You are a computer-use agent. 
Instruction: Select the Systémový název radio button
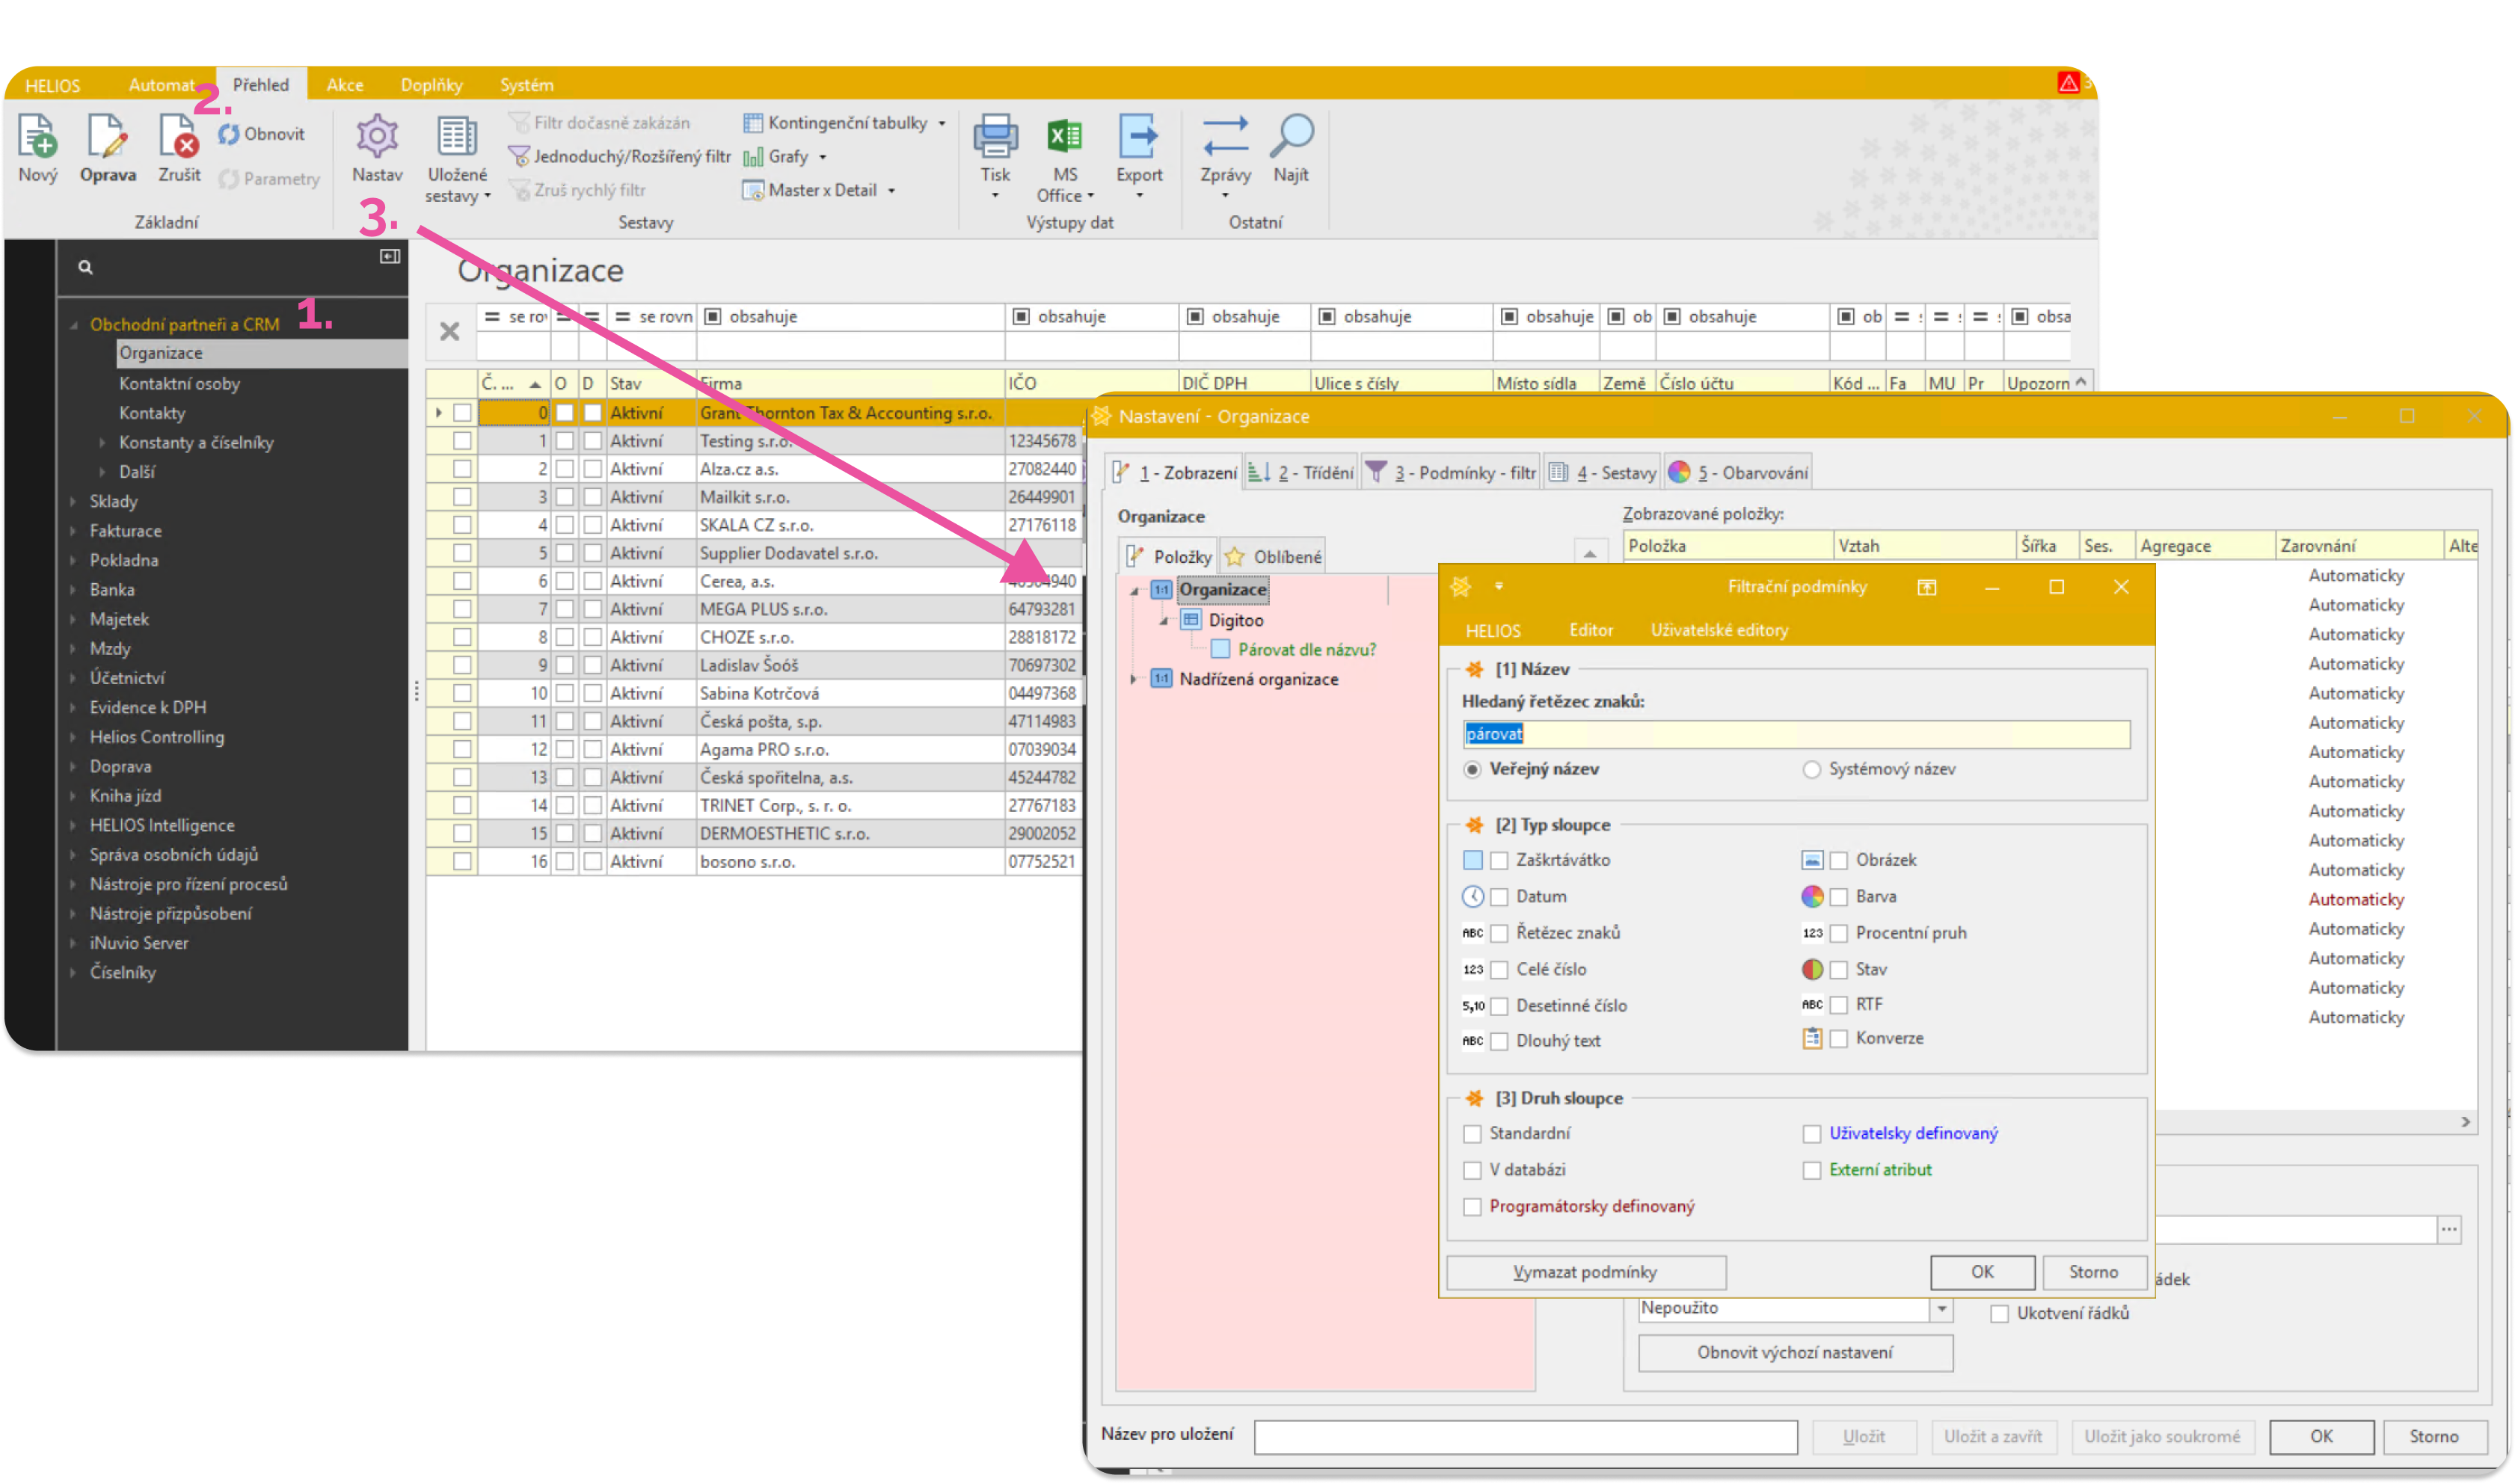click(1811, 769)
